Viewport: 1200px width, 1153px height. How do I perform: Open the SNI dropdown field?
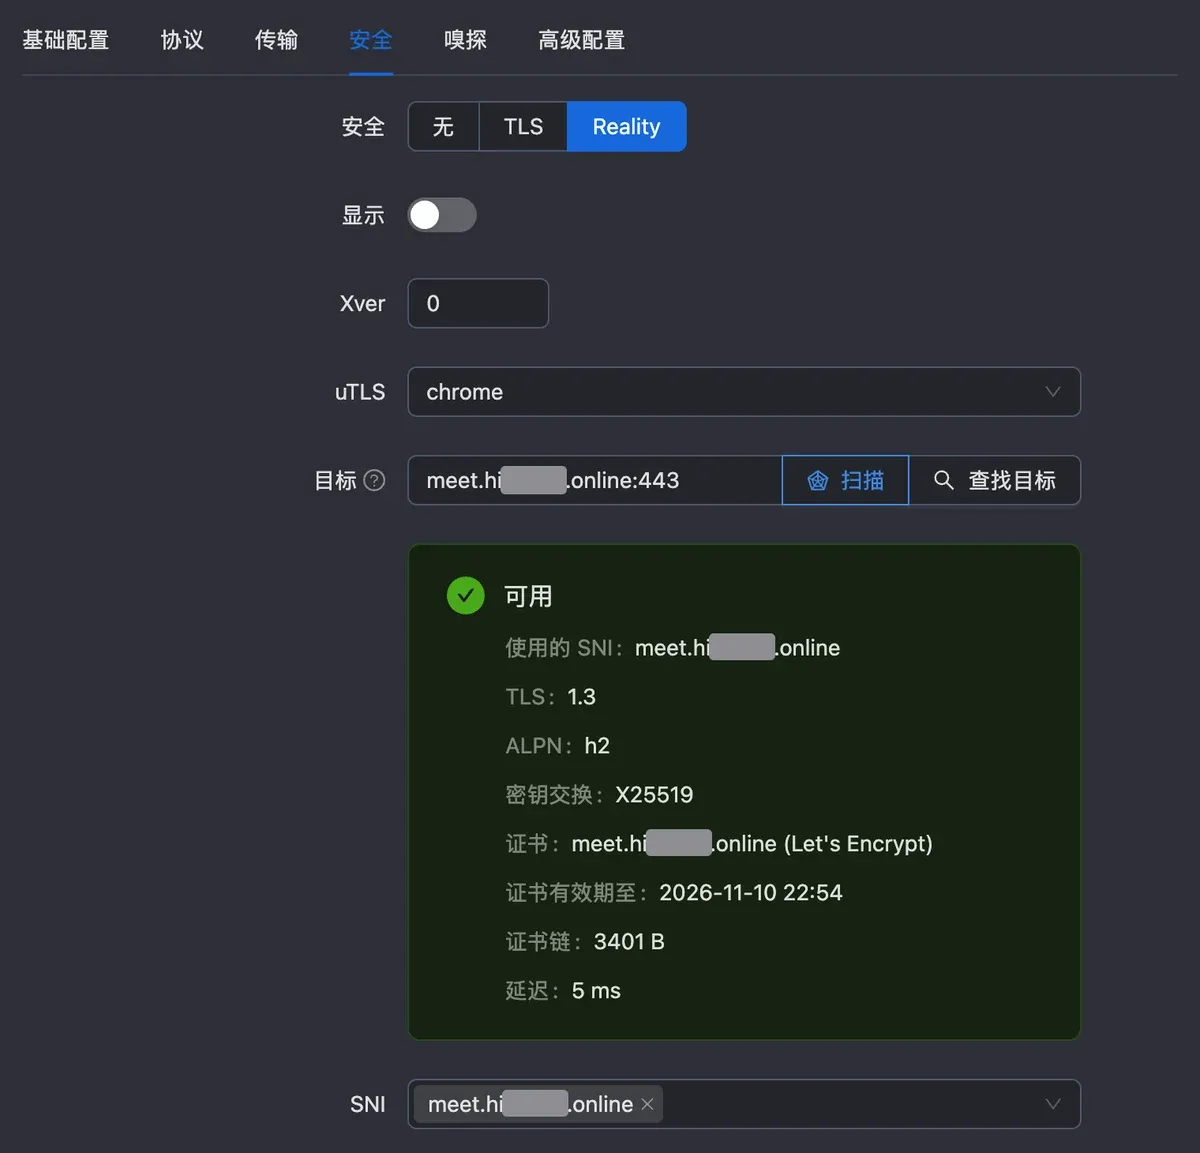pyautogui.click(x=744, y=1104)
